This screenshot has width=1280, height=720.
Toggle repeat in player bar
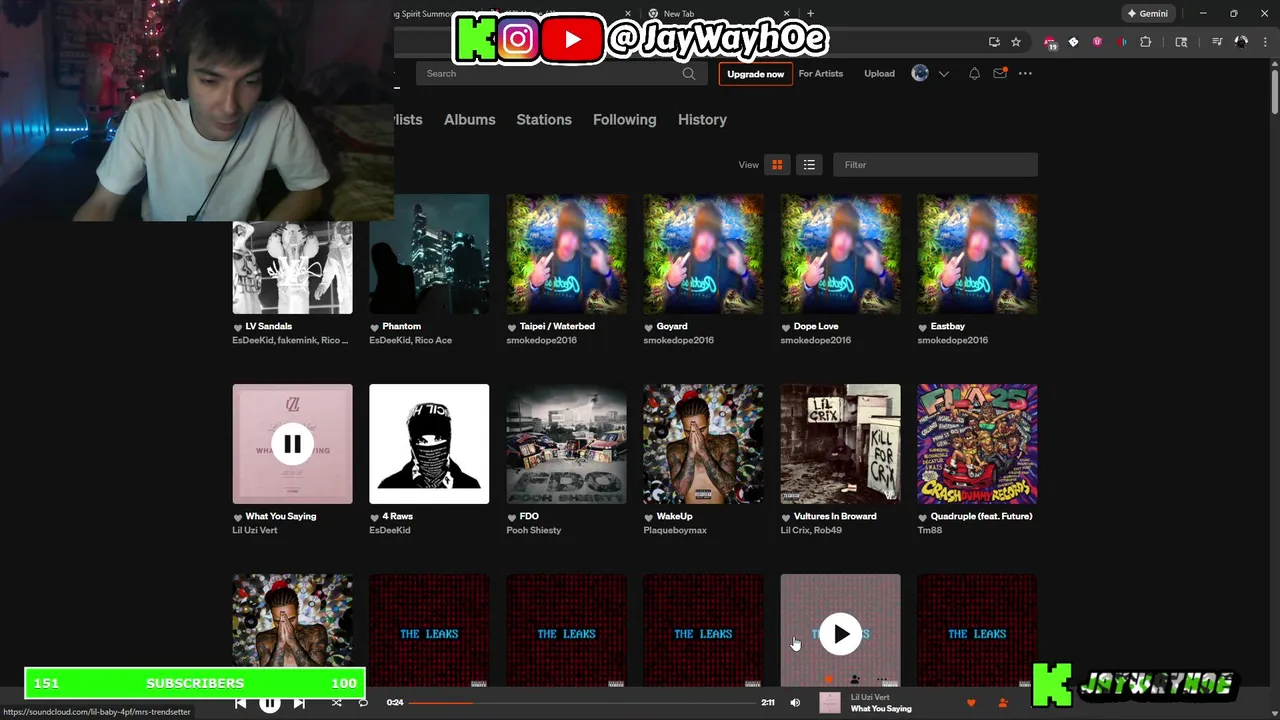pyautogui.click(x=363, y=703)
